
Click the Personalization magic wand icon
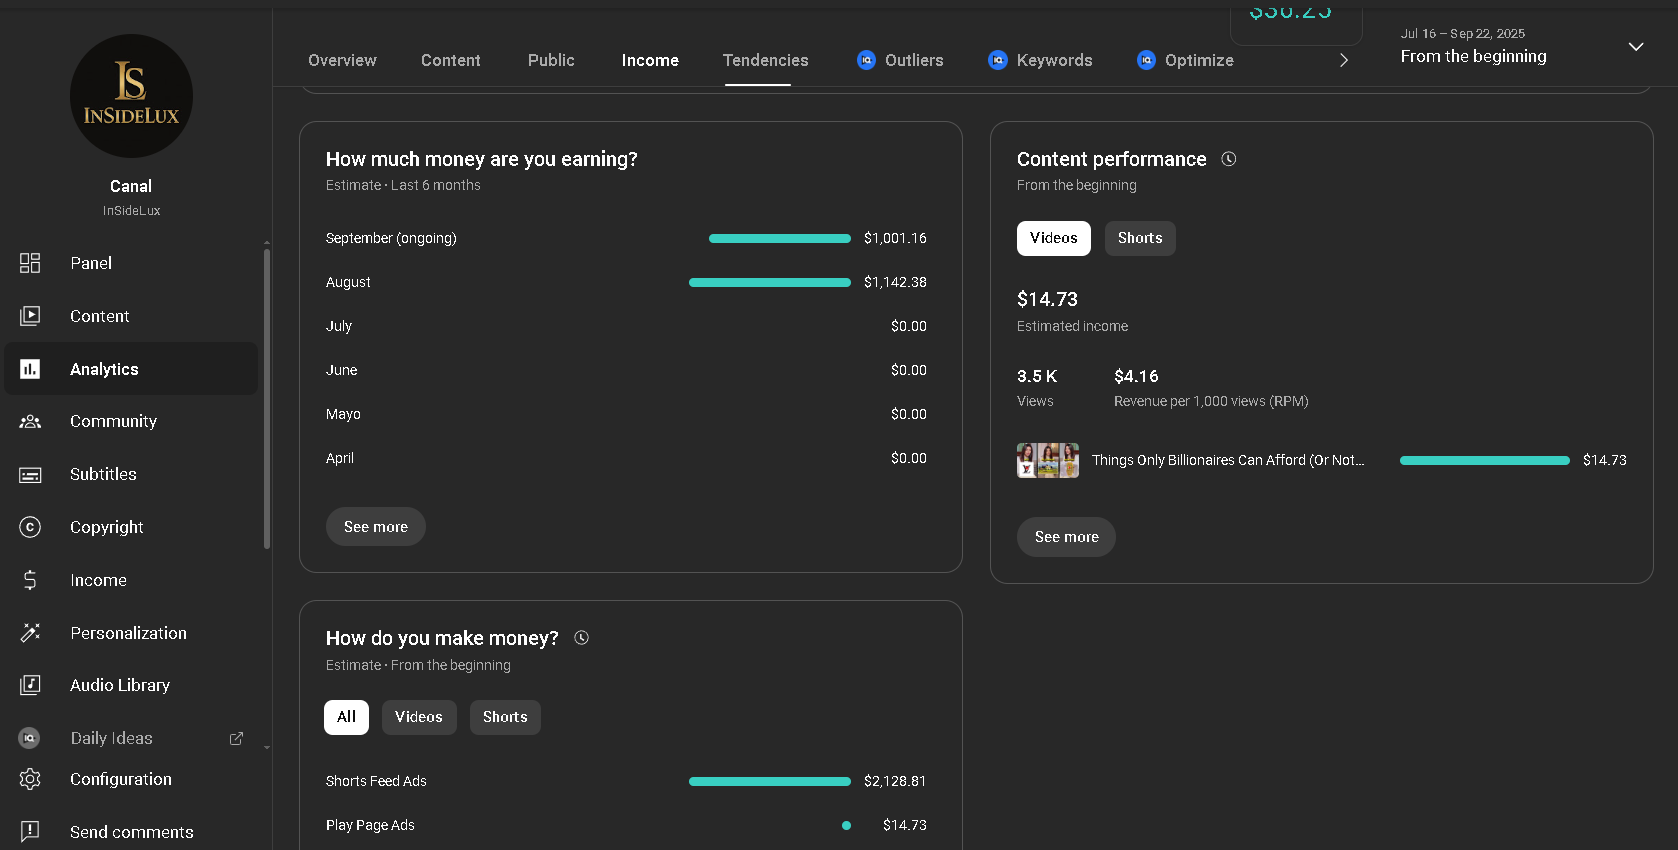30,633
